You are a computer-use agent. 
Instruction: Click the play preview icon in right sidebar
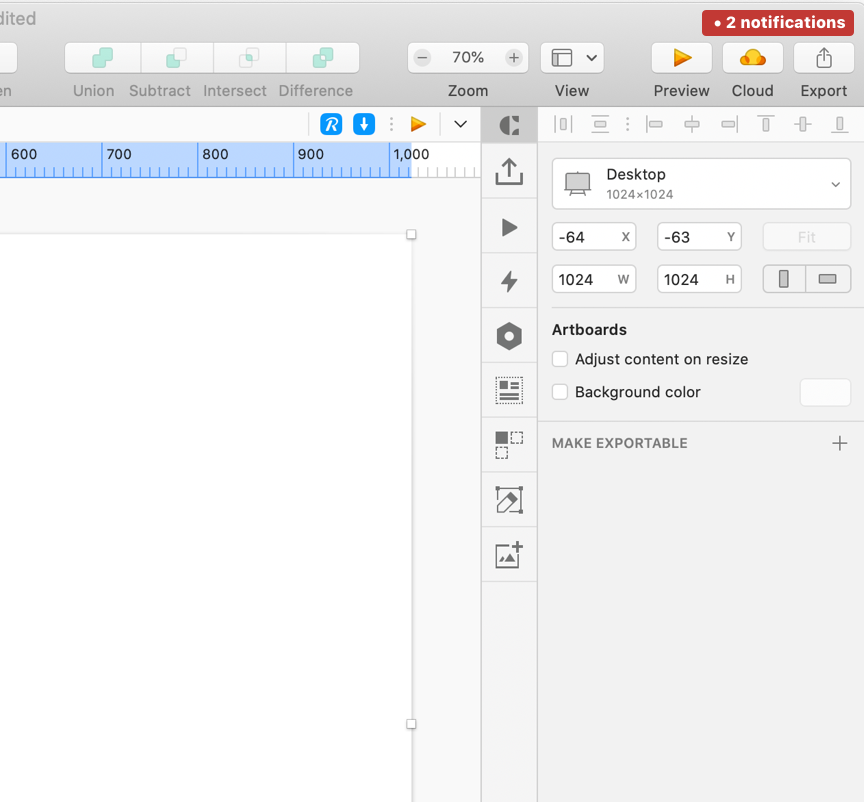pyautogui.click(x=509, y=226)
